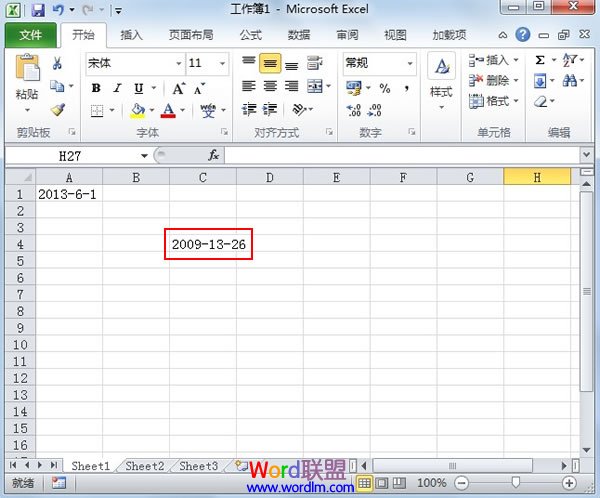Click the AutoSum sigma icon
This screenshot has height=498, width=600.
click(540, 60)
